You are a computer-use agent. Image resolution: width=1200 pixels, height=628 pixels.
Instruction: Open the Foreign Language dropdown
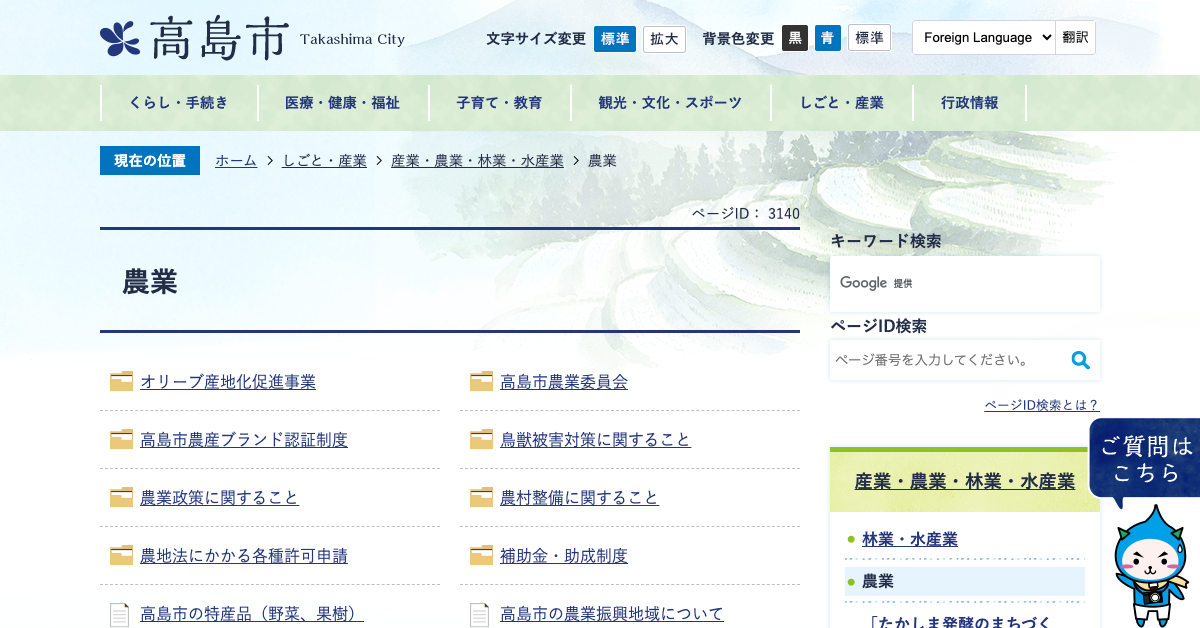click(984, 37)
